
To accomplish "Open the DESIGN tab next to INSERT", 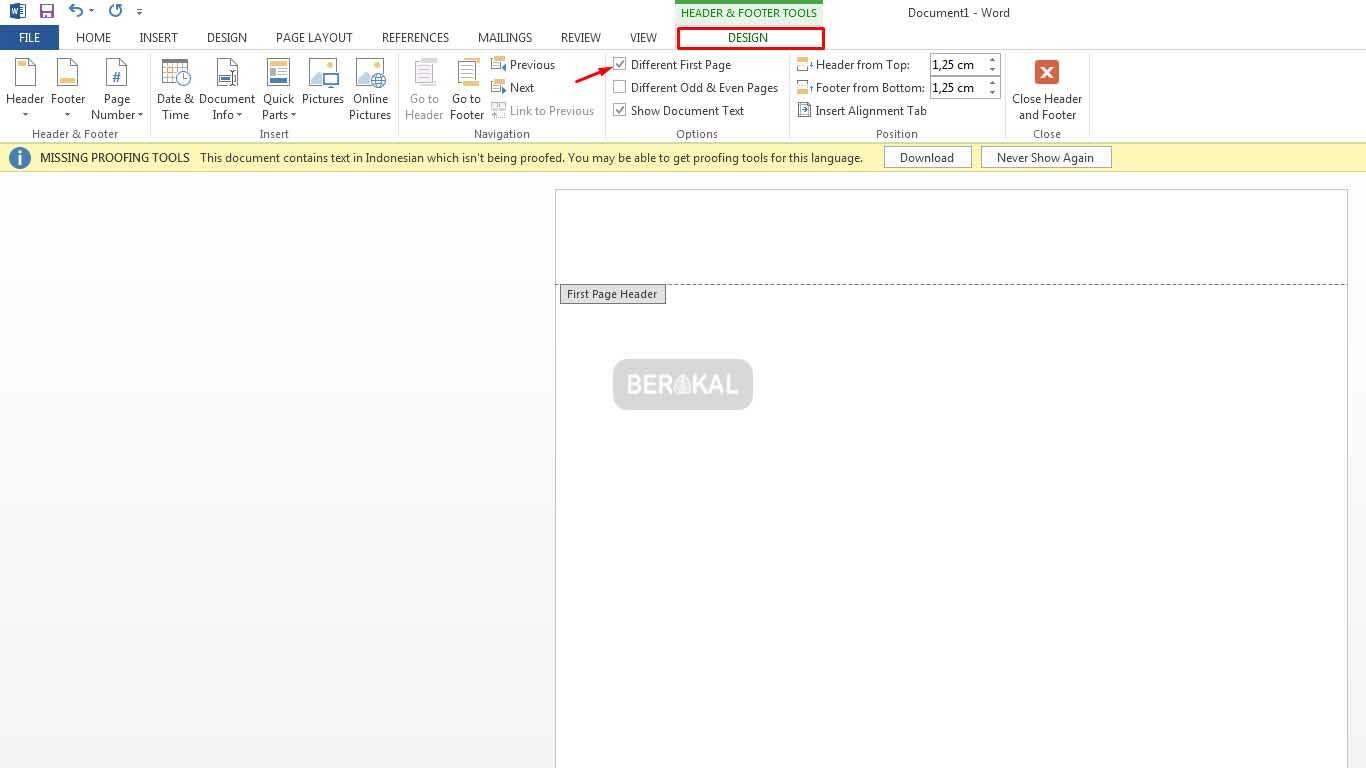I will (227, 37).
